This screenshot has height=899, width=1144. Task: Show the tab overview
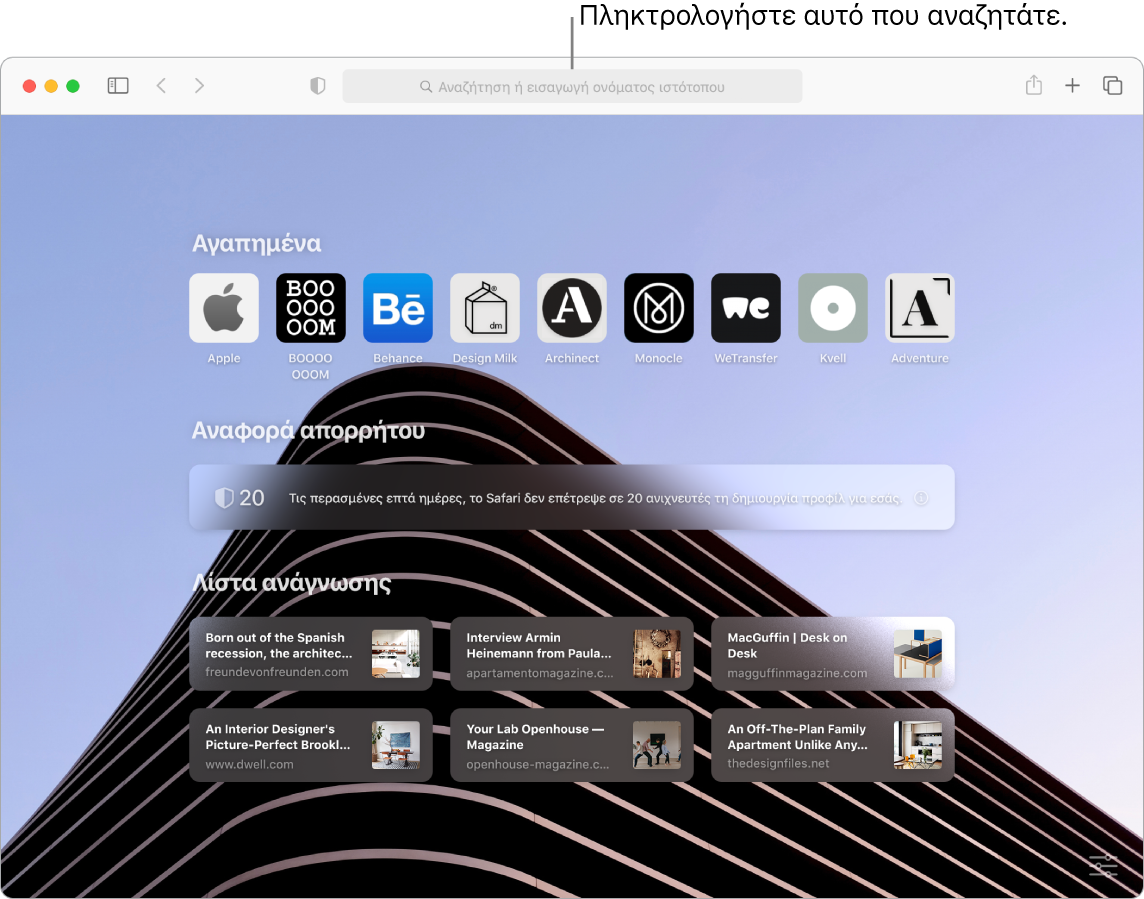pyautogui.click(x=1112, y=85)
